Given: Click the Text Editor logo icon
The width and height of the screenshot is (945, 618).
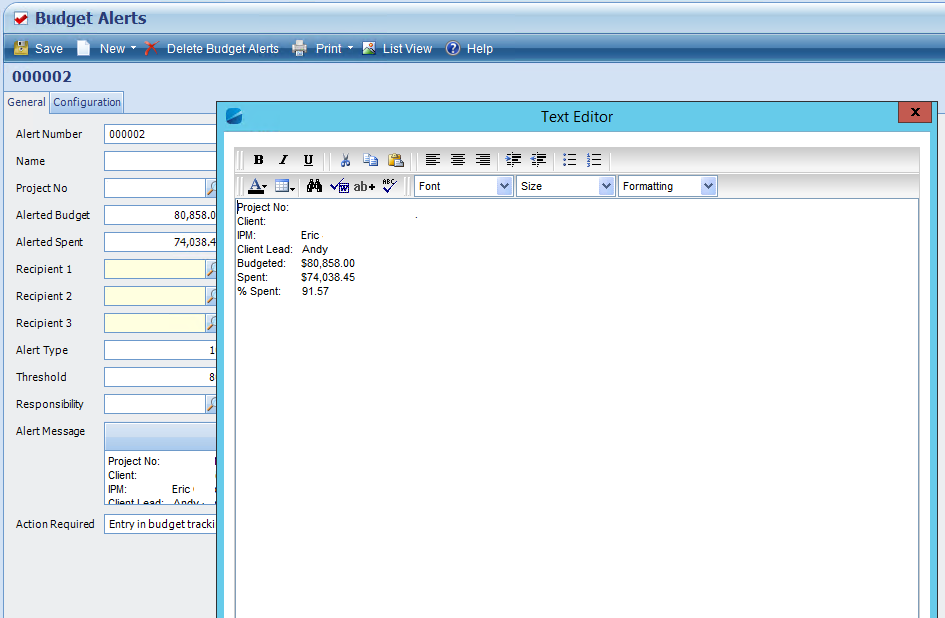Looking at the screenshot, I should (x=234, y=116).
